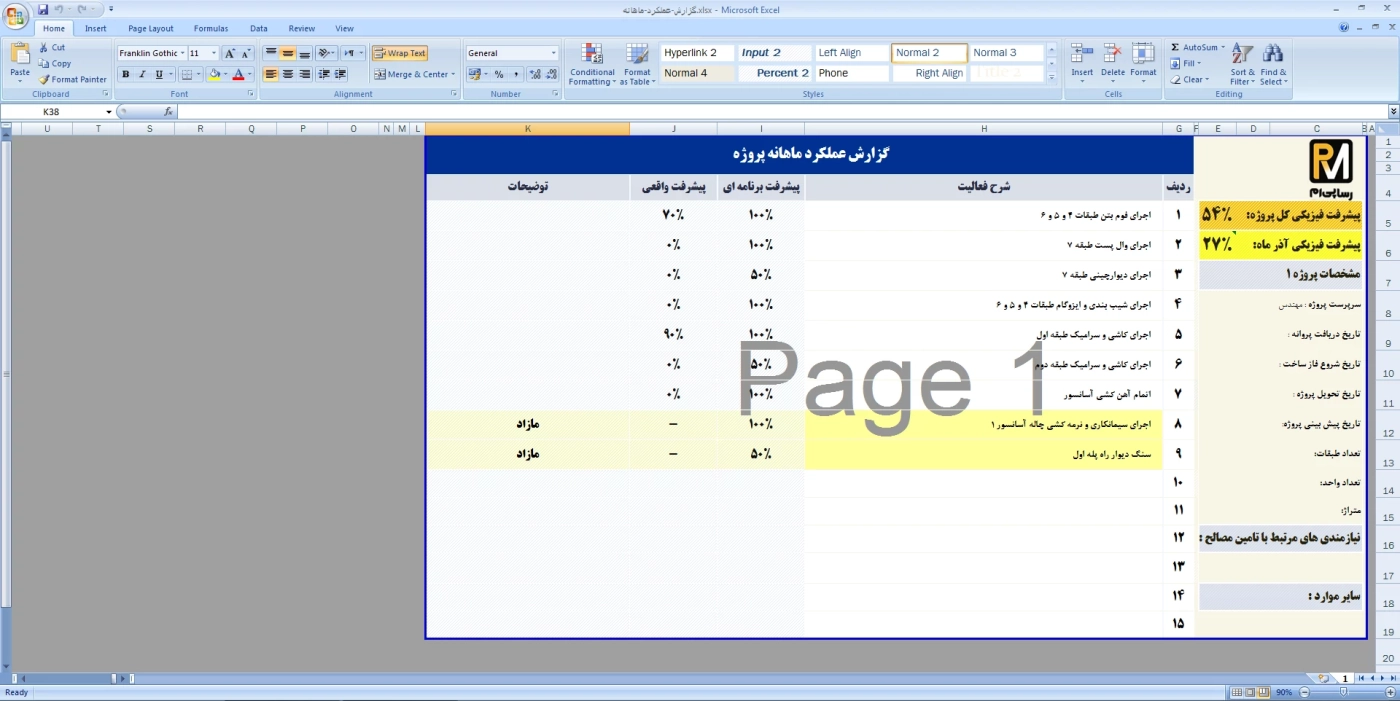Click the Undo arrow icon
Viewport: 1400px width, 701px height.
point(59,9)
